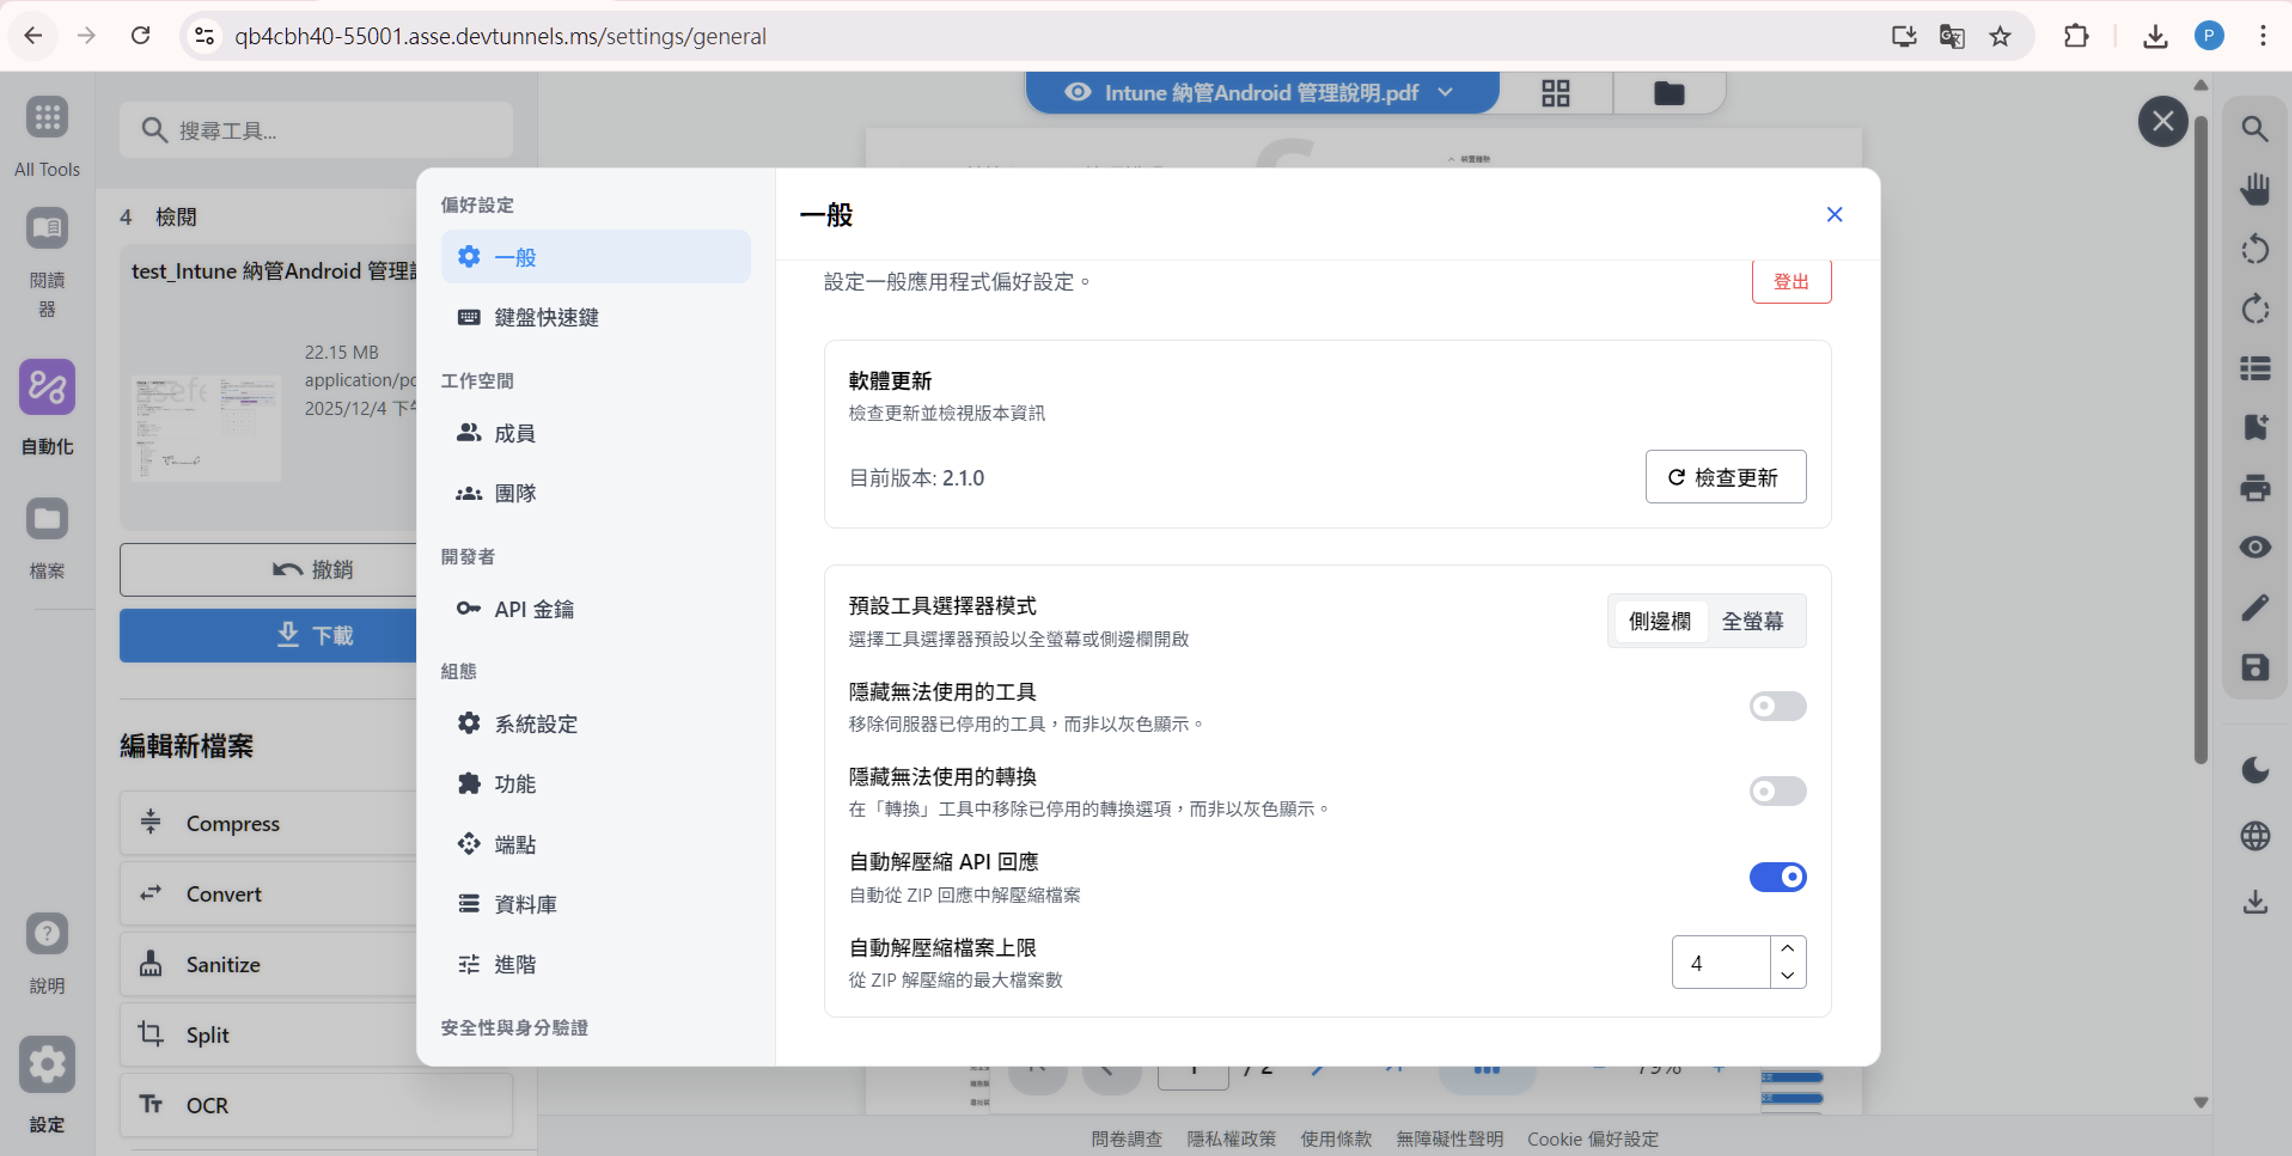Click the right toolbar search icon
The image size is (2292, 1156).
pyautogui.click(x=2255, y=129)
